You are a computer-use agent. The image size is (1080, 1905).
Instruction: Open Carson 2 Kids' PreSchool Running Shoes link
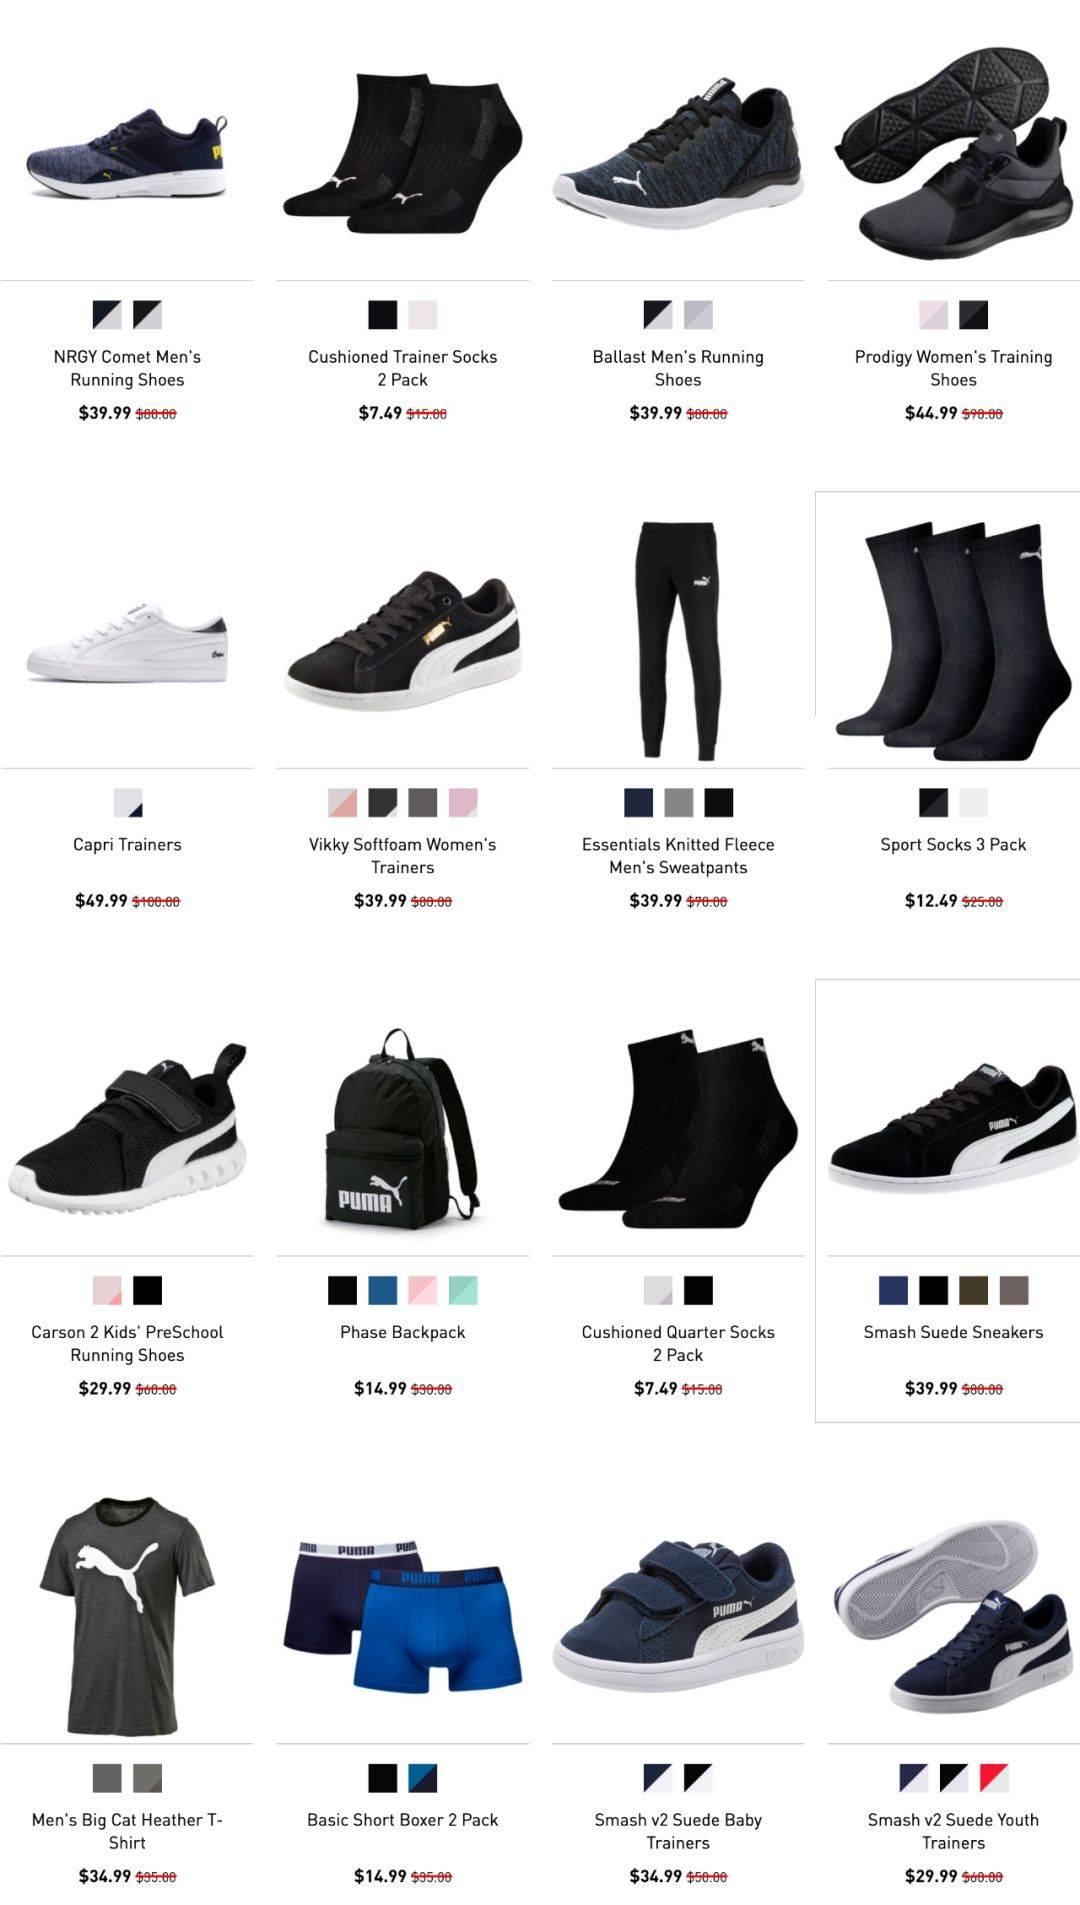(x=127, y=1343)
